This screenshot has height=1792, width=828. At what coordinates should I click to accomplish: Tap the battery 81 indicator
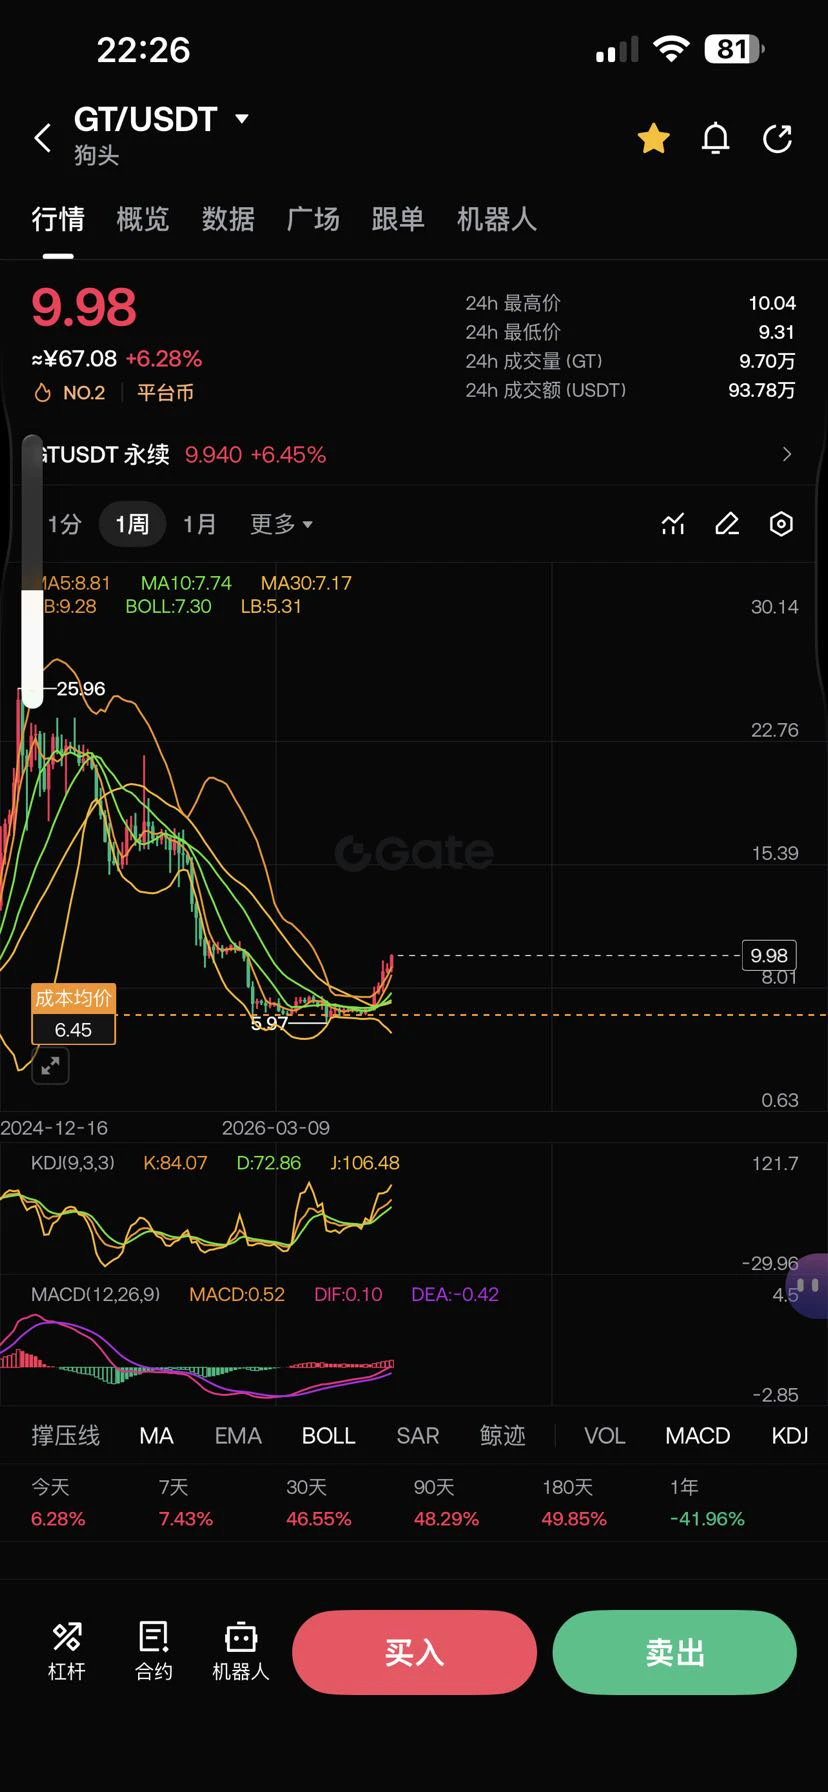pos(735,49)
